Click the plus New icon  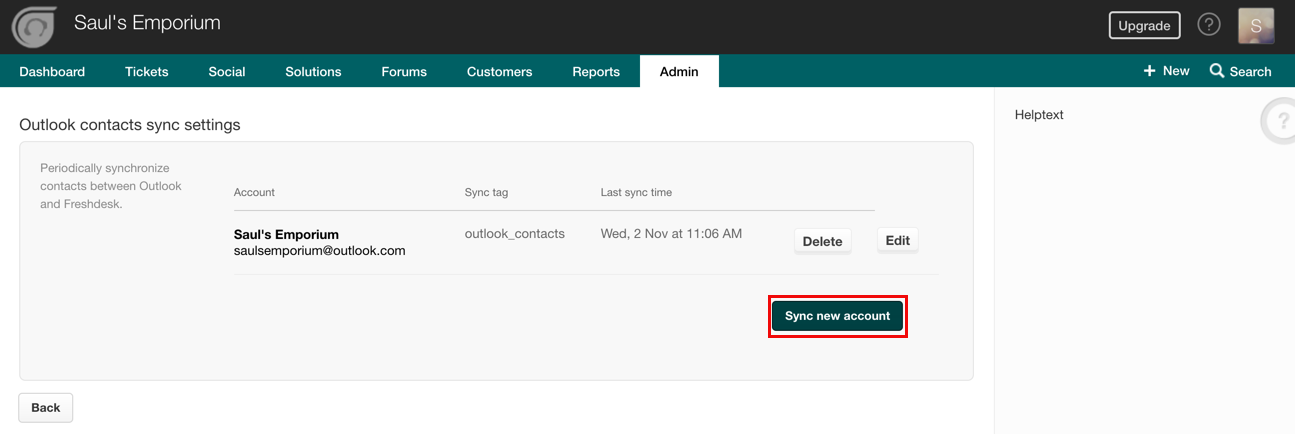click(1149, 71)
